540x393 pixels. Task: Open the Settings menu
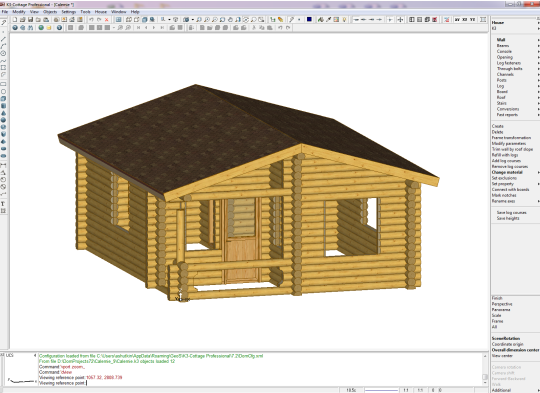69,12
